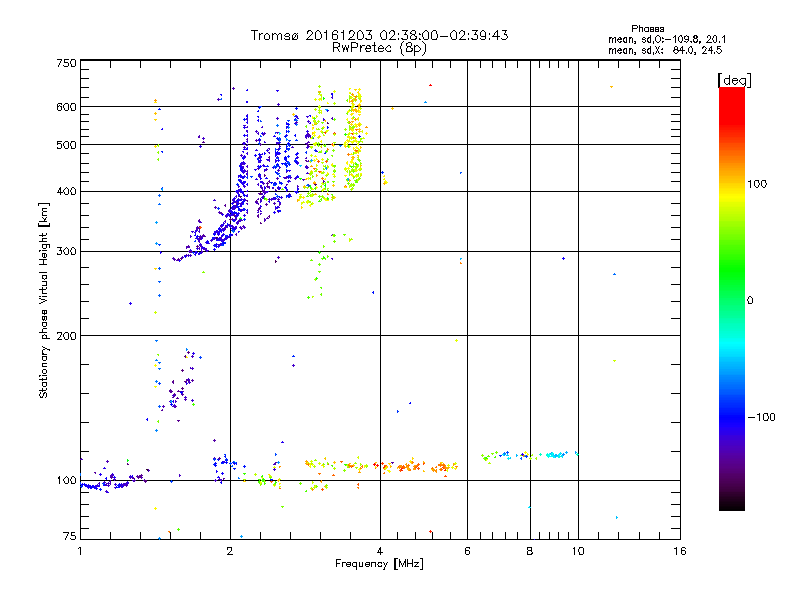Image resolution: width=800 pixels, height=600 pixels.
Task: Click the y-axis tick label '75'
Action: point(70,536)
